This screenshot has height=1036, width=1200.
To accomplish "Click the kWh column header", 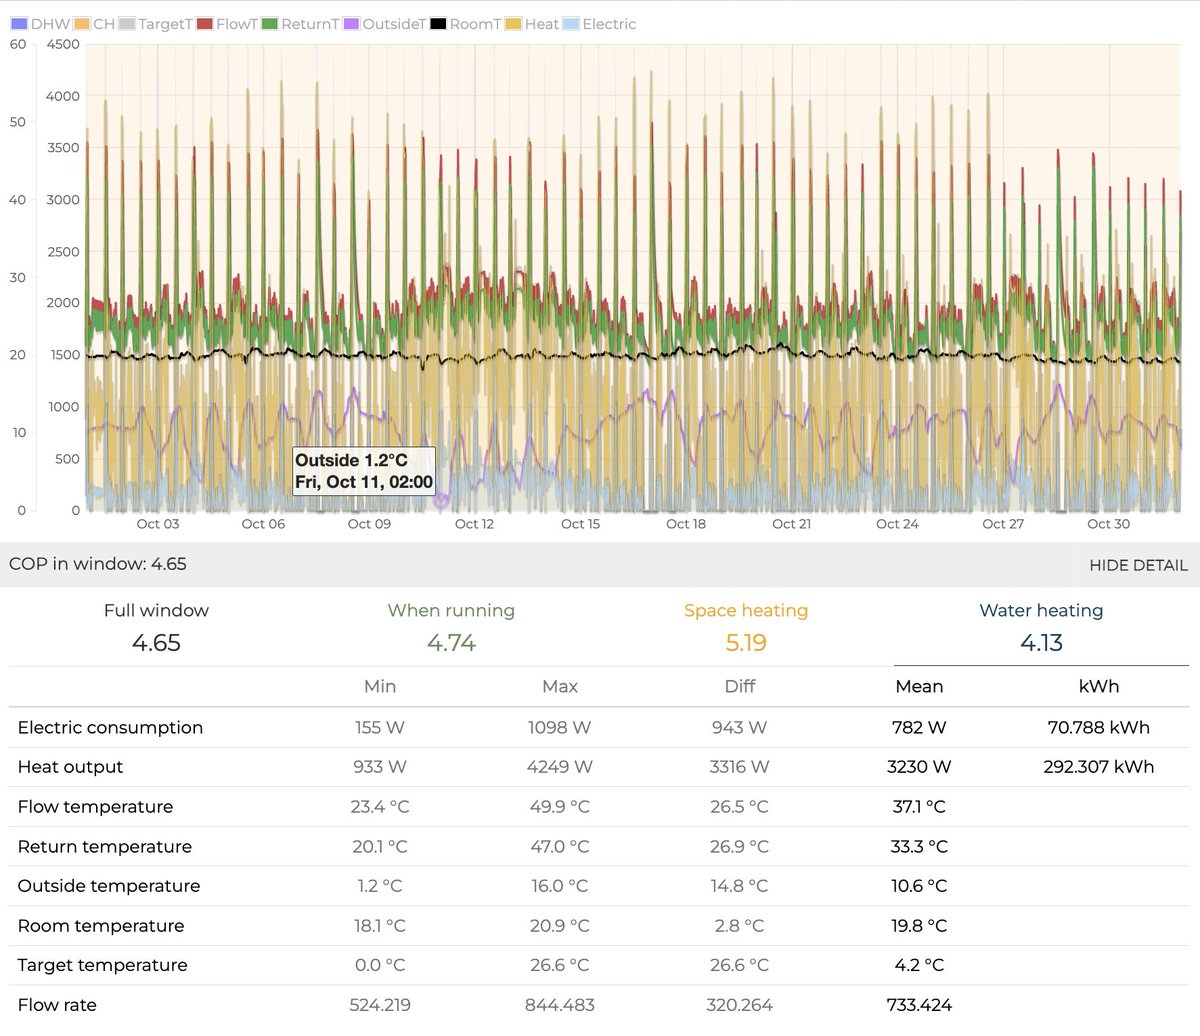I will [1099, 687].
